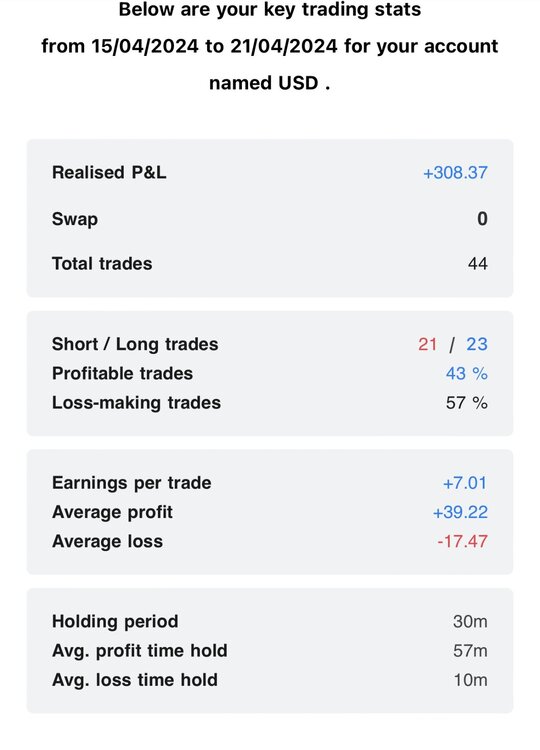The height and width of the screenshot is (750, 540).
Task: Select the Avg. profit time hold 57m
Action: click(x=470, y=651)
